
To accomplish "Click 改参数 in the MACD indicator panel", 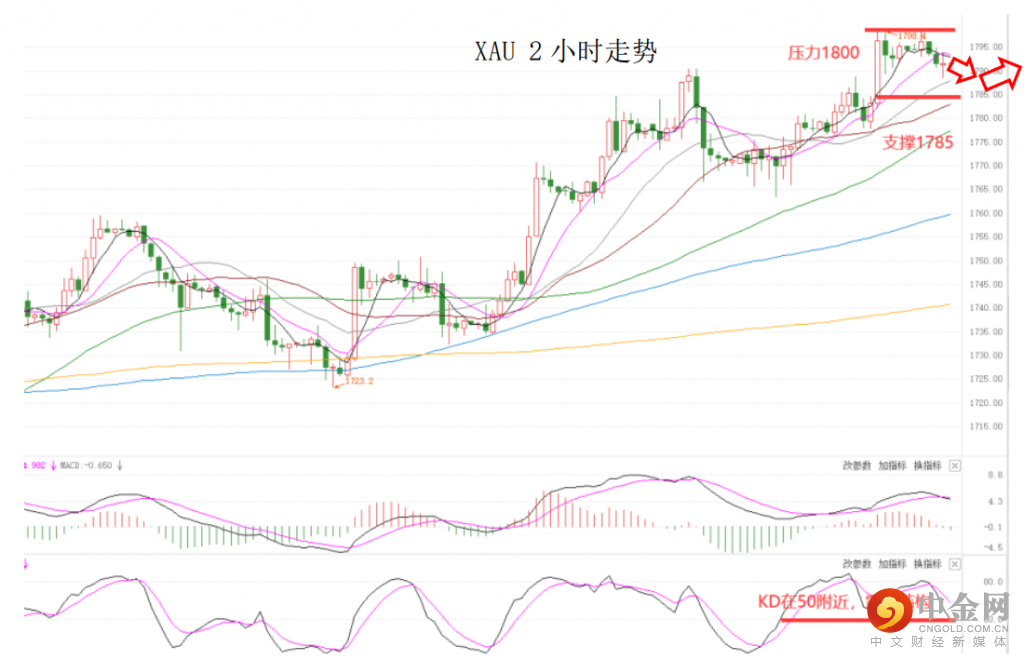I will (x=856, y=465).
